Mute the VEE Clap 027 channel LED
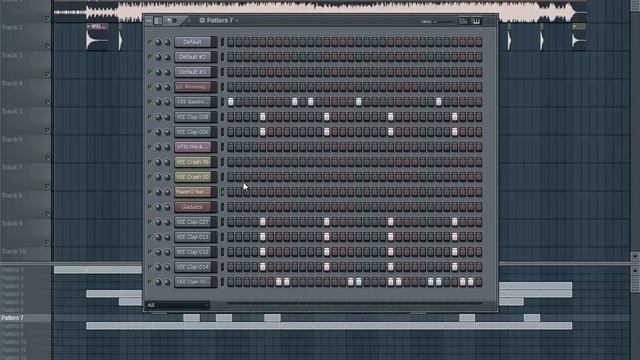This screenshot has width=640, height=360. point(149,222)
